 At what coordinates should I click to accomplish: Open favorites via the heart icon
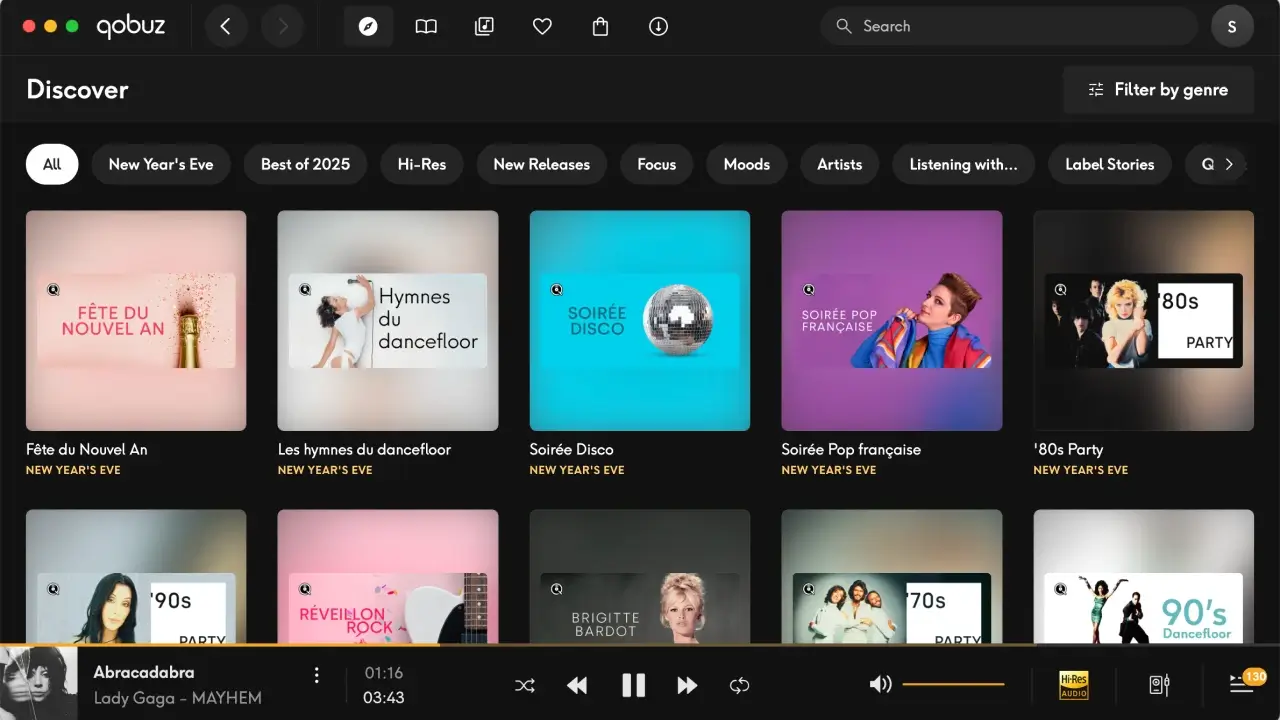[x=542, y=26]
